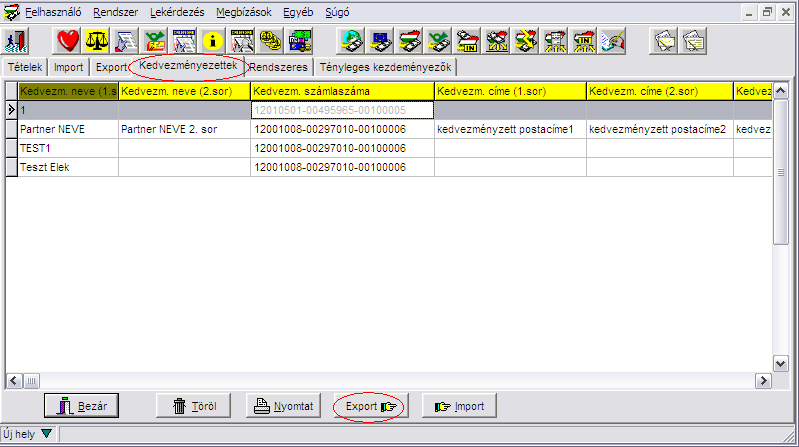Click the Import button at the bottom
This screenshot has width=799, height=447.
(459, 406)
